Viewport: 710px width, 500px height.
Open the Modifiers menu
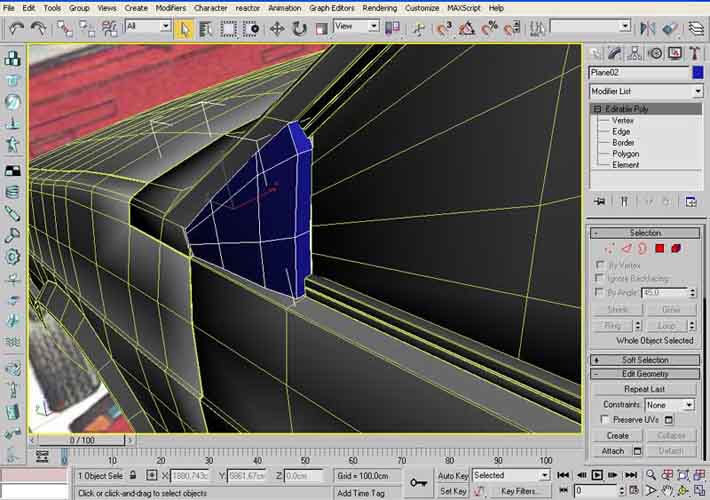171,7
